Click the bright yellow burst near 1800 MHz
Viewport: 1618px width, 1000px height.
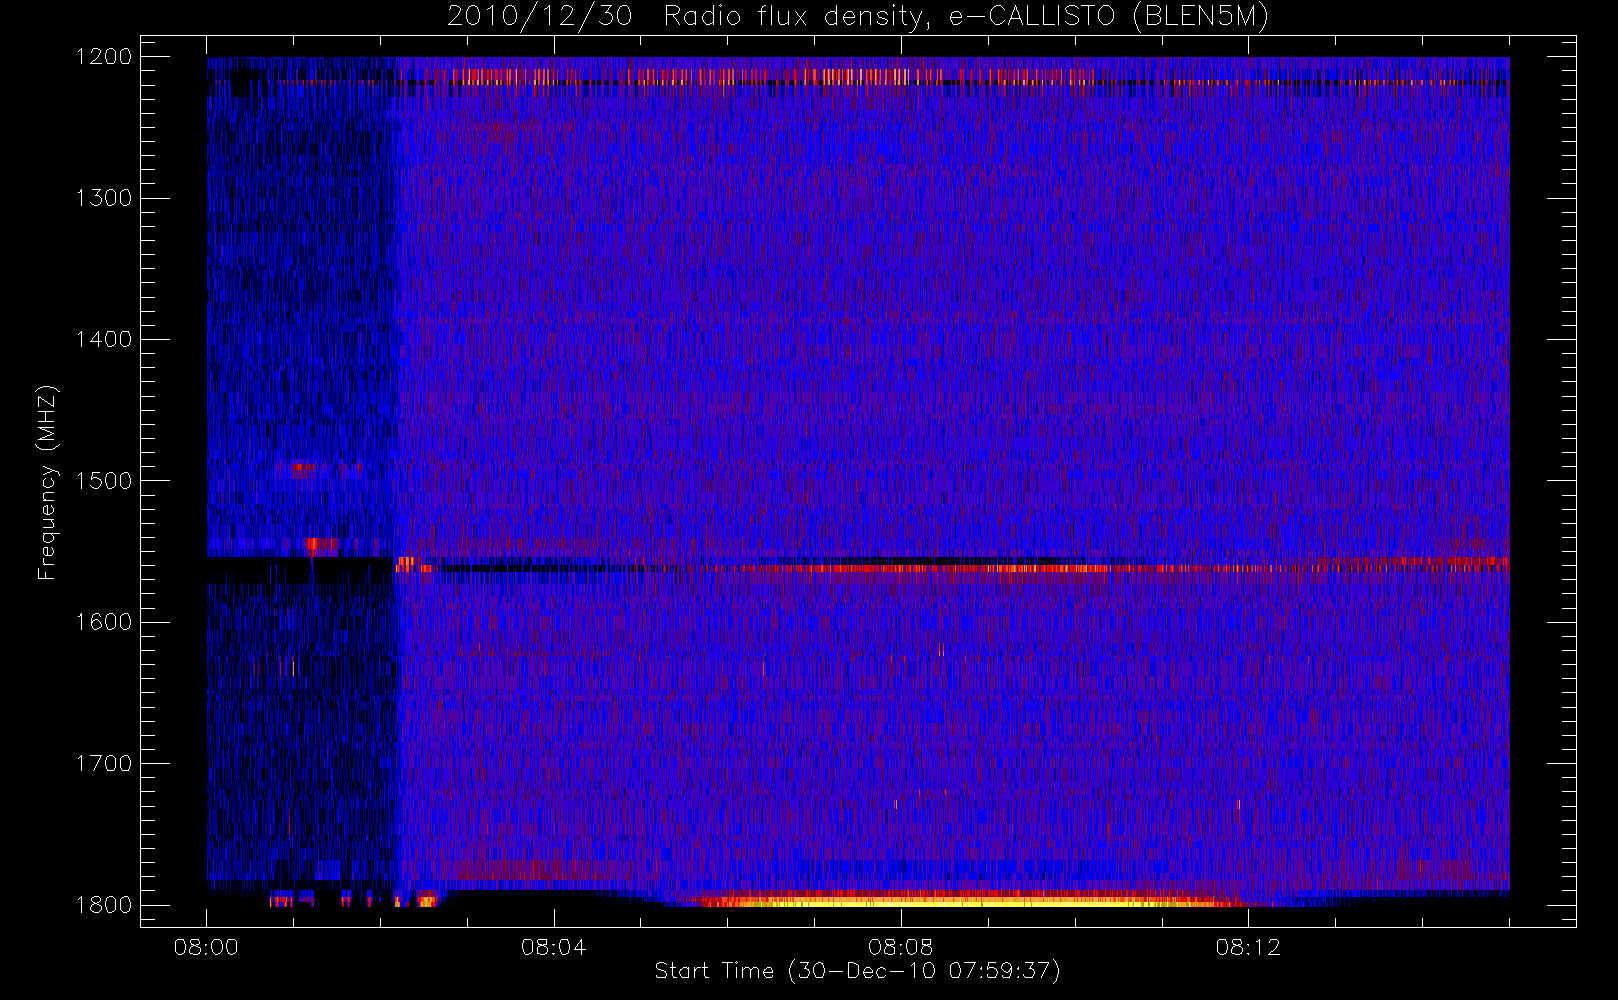(x=970, y=900)
